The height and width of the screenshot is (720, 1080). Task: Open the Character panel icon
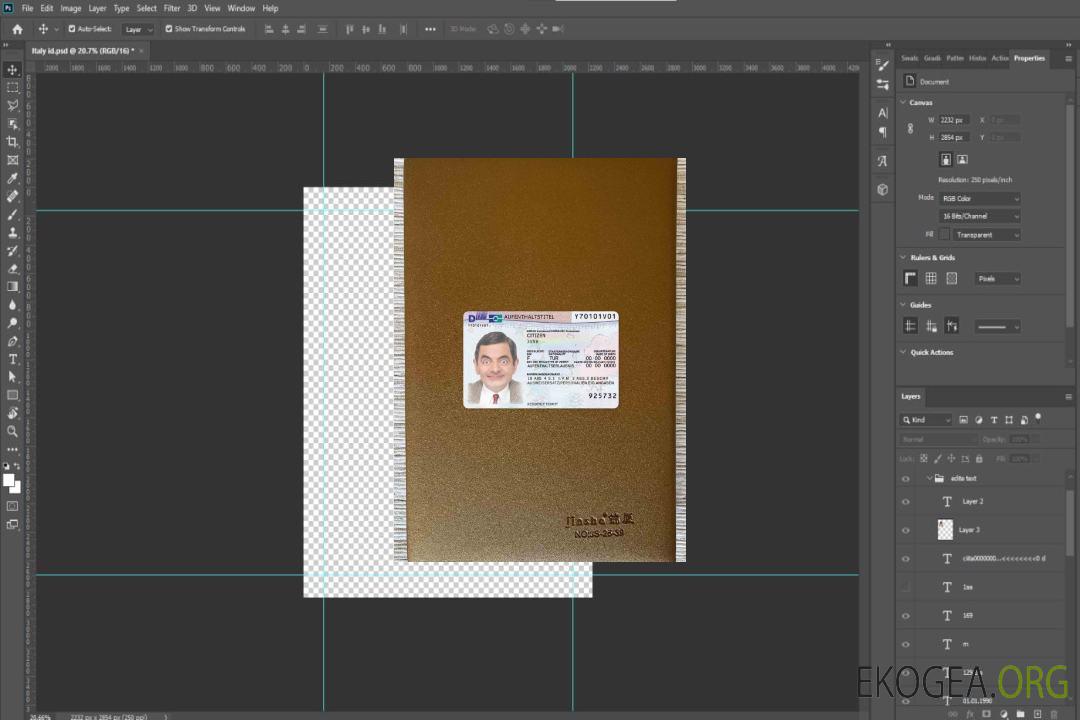point(882,112)
